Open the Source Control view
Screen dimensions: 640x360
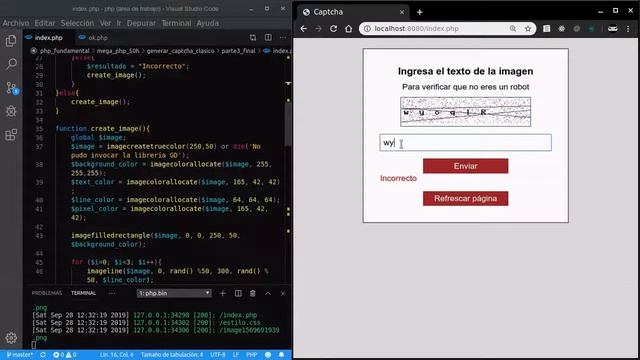pyautogui.click(x=11, y=88)
